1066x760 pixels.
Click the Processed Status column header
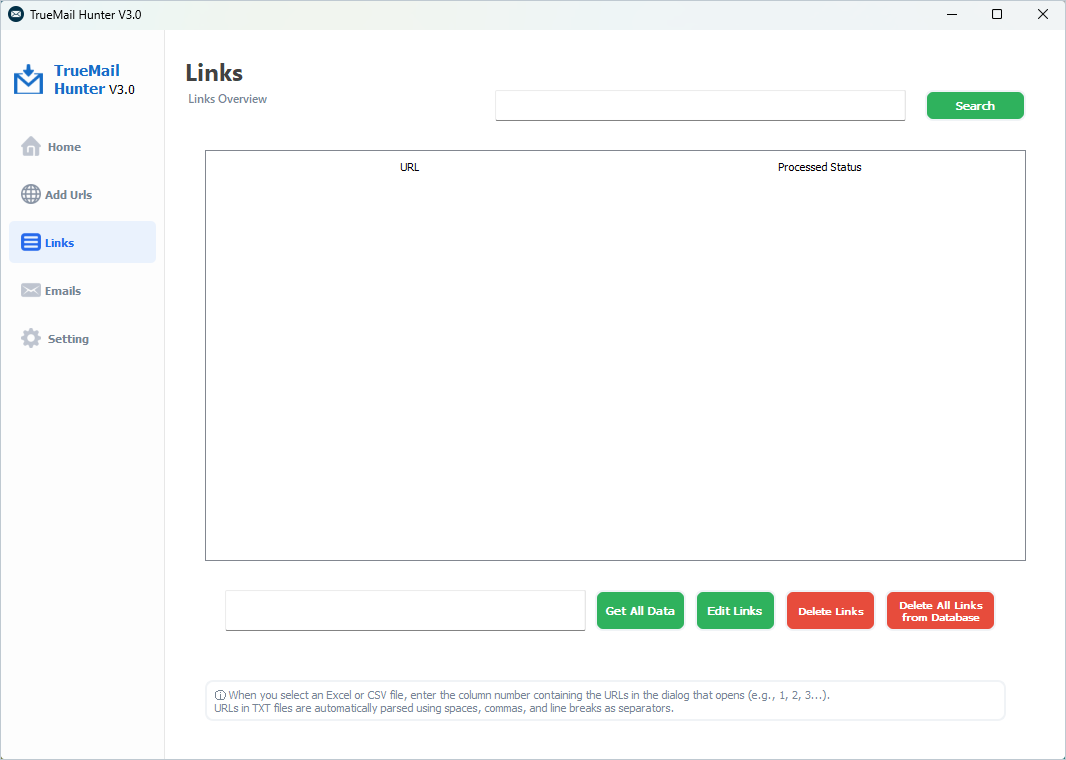pos(819,167)
